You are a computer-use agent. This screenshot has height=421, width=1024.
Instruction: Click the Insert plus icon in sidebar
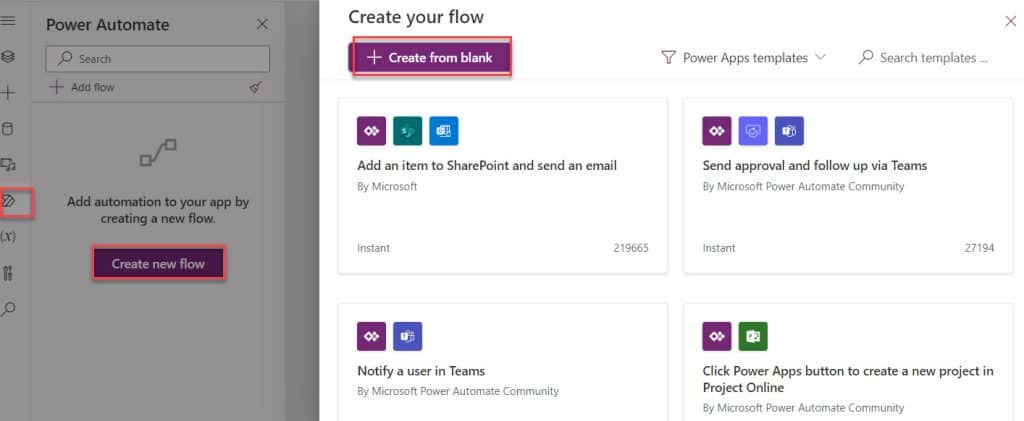coord(8,93)
